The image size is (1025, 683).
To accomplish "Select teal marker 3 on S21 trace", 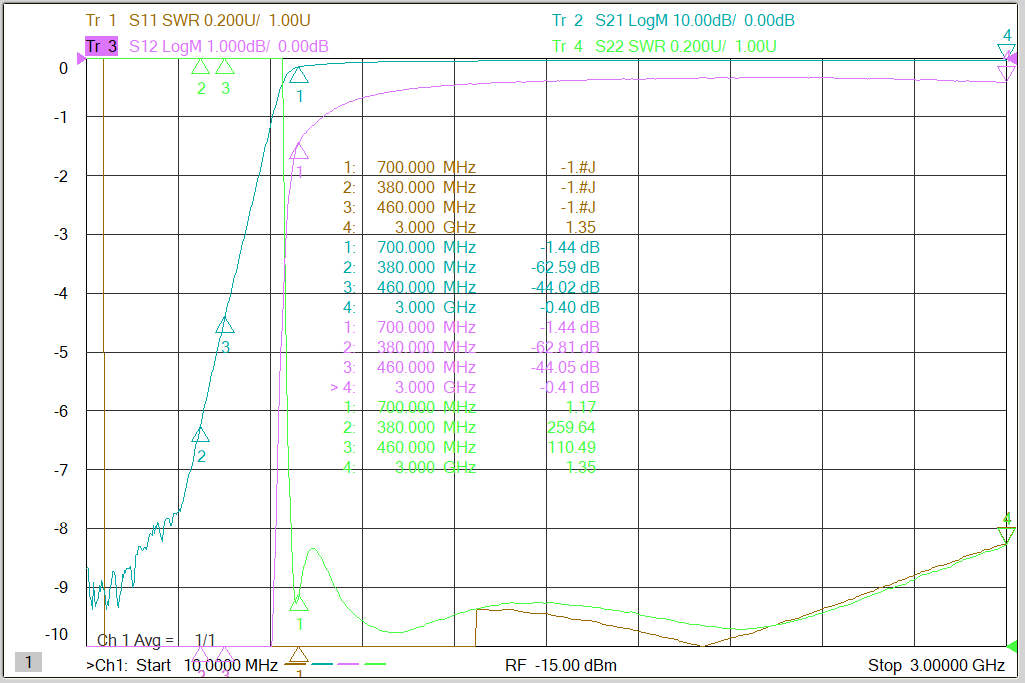I will coord(225,325).
